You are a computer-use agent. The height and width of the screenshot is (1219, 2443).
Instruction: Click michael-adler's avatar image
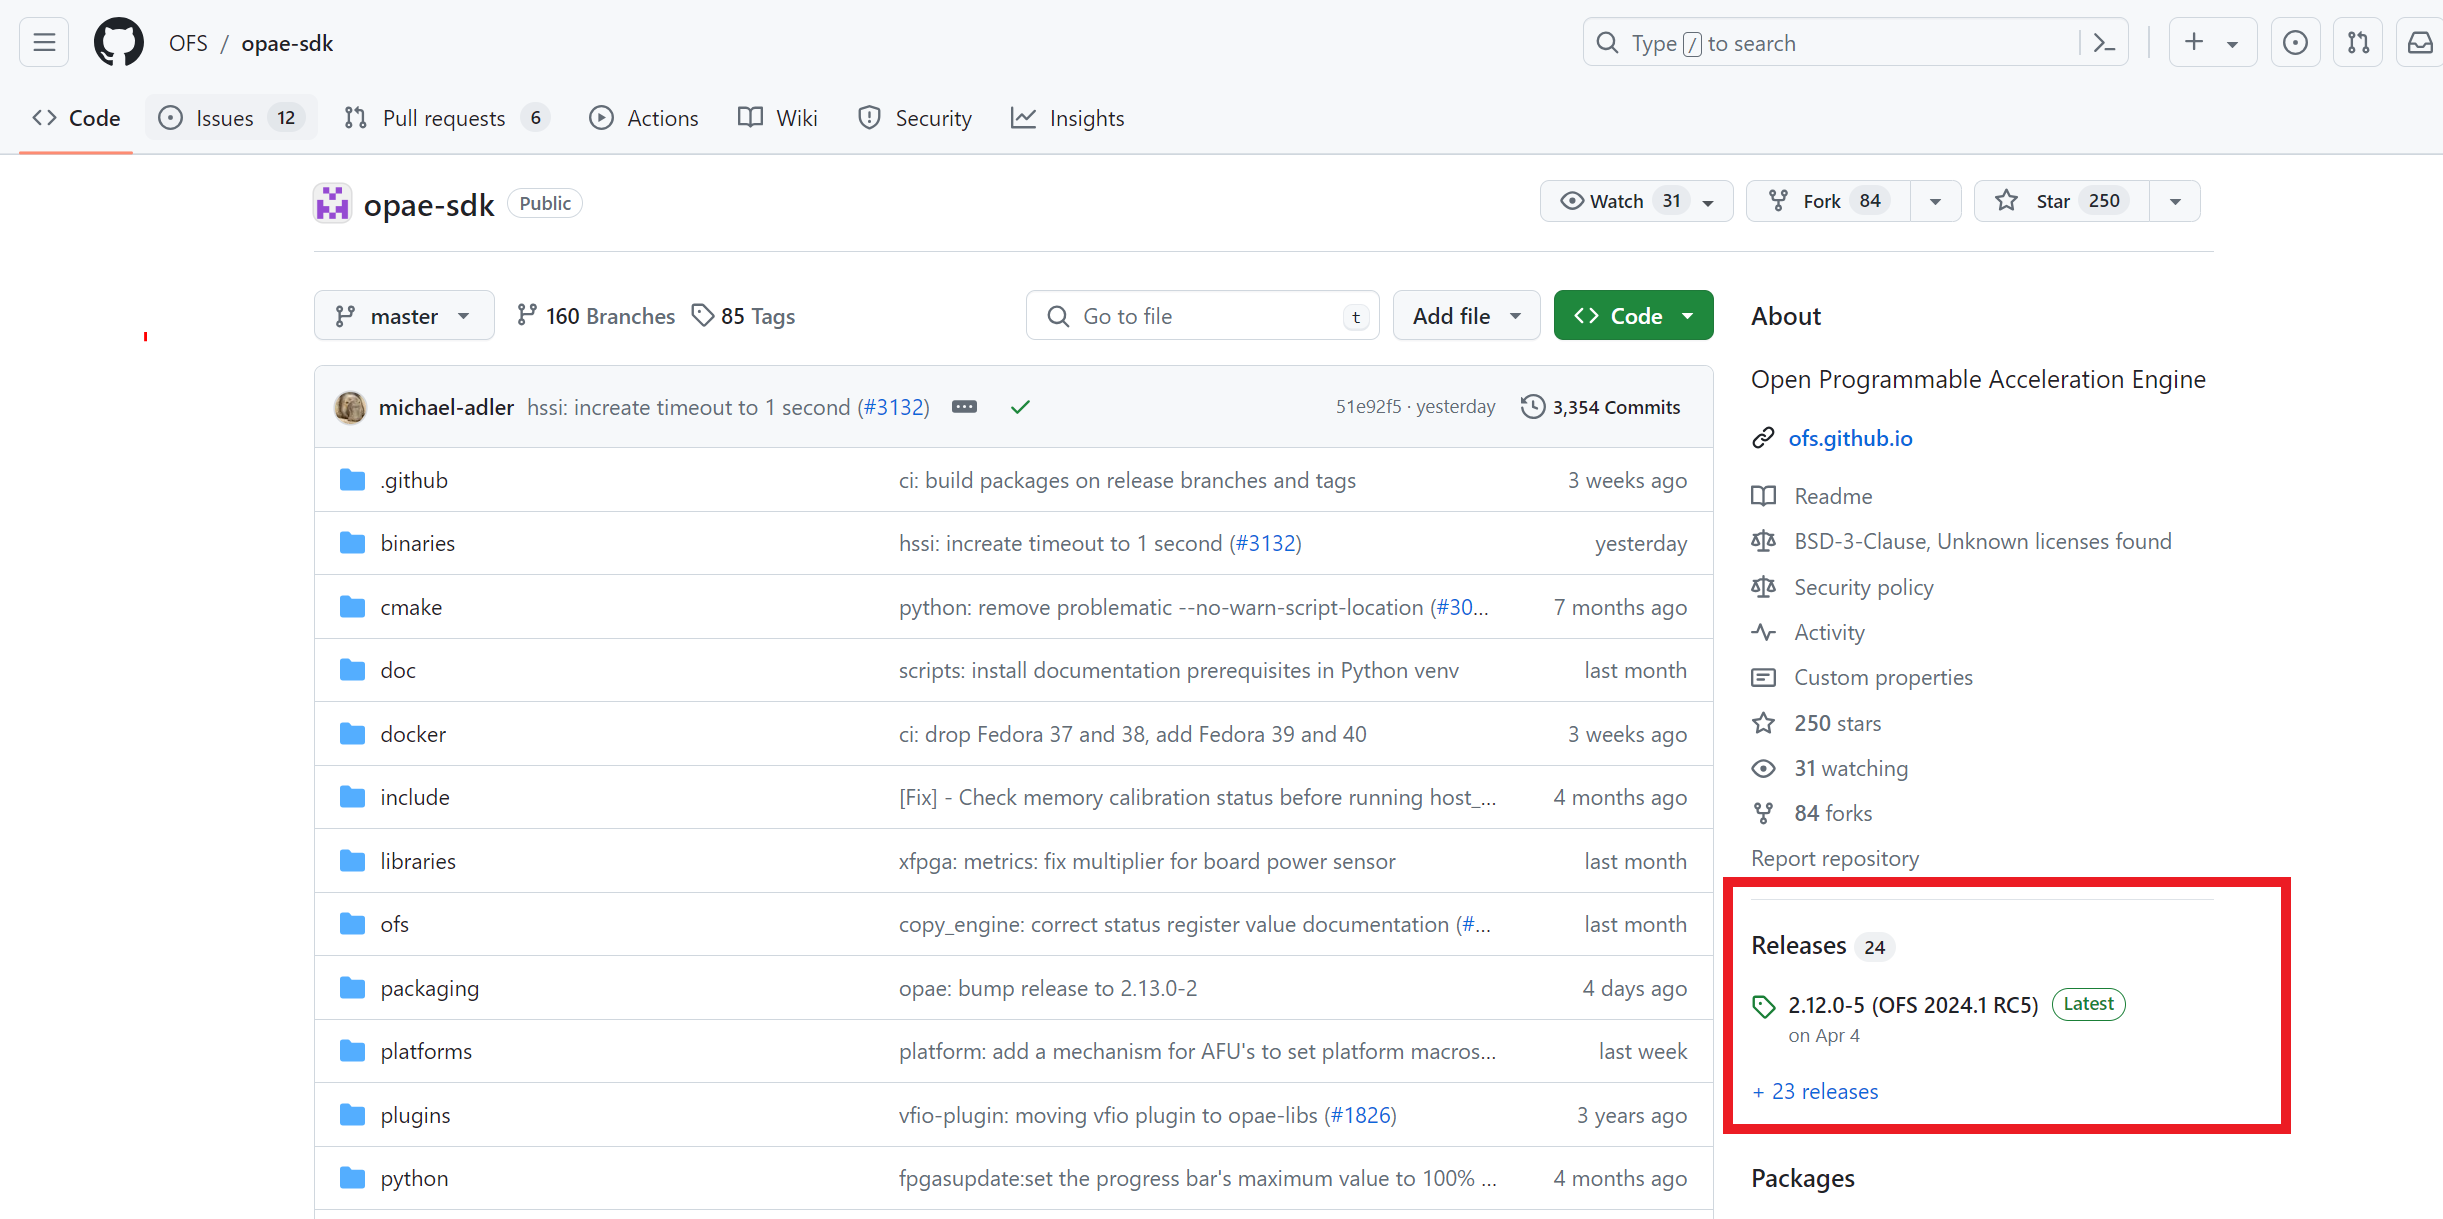click(x=350, y=407)
